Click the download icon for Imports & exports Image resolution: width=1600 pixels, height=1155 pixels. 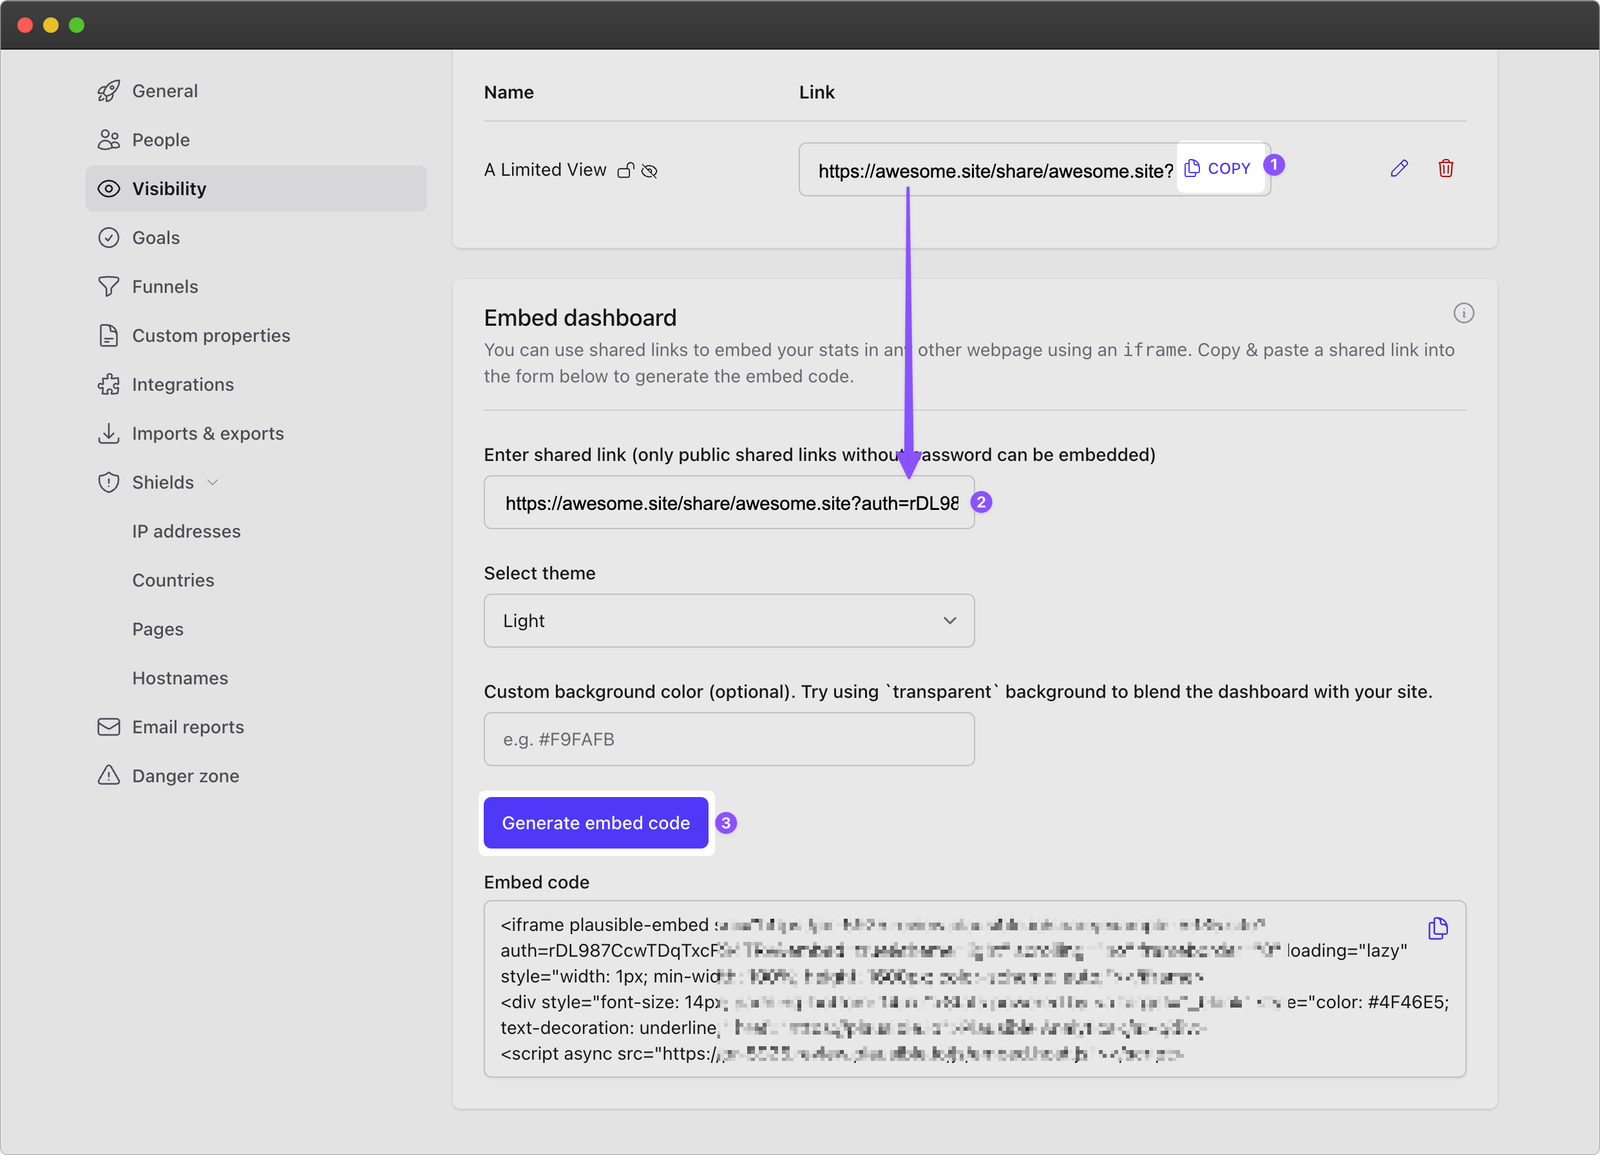(x=108, y=433)
